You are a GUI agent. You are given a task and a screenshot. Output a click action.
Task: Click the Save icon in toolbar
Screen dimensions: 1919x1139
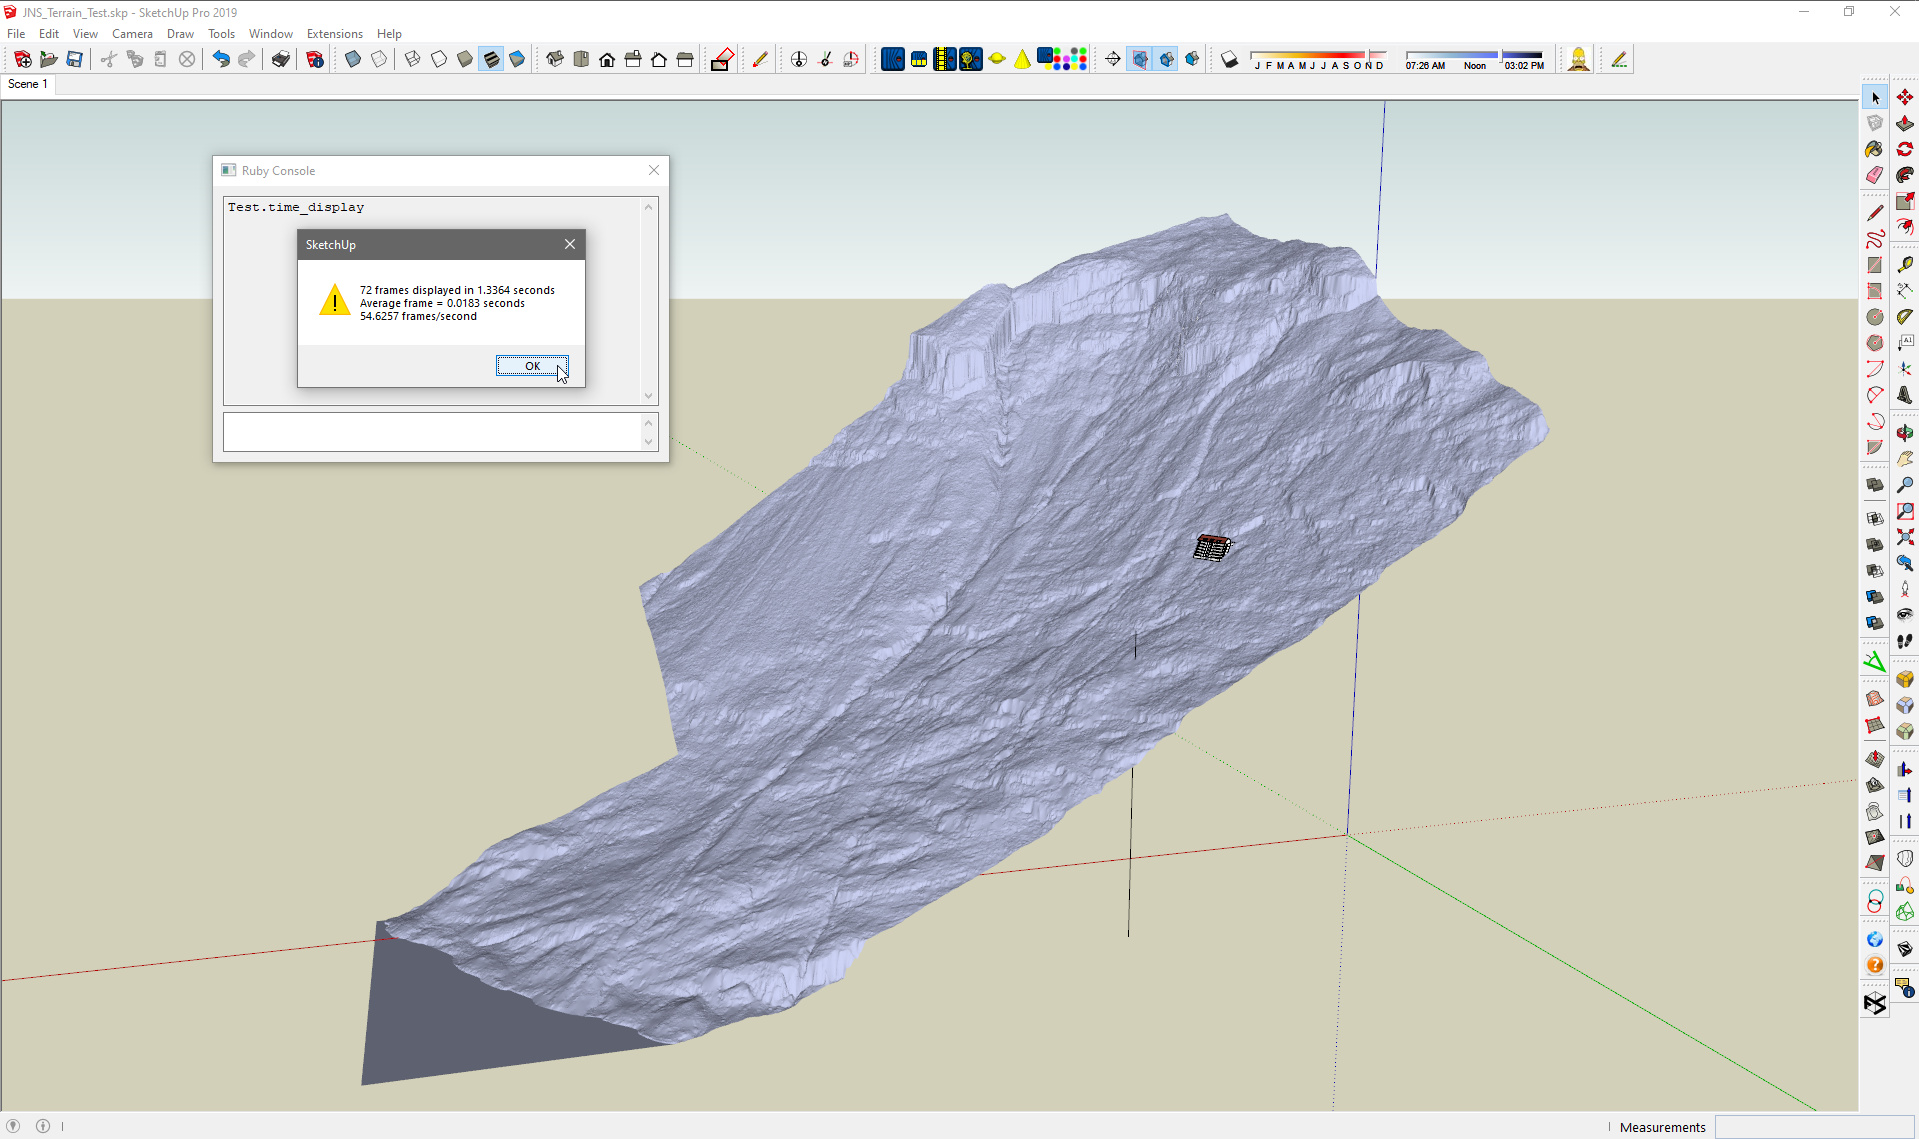(75, 60)
